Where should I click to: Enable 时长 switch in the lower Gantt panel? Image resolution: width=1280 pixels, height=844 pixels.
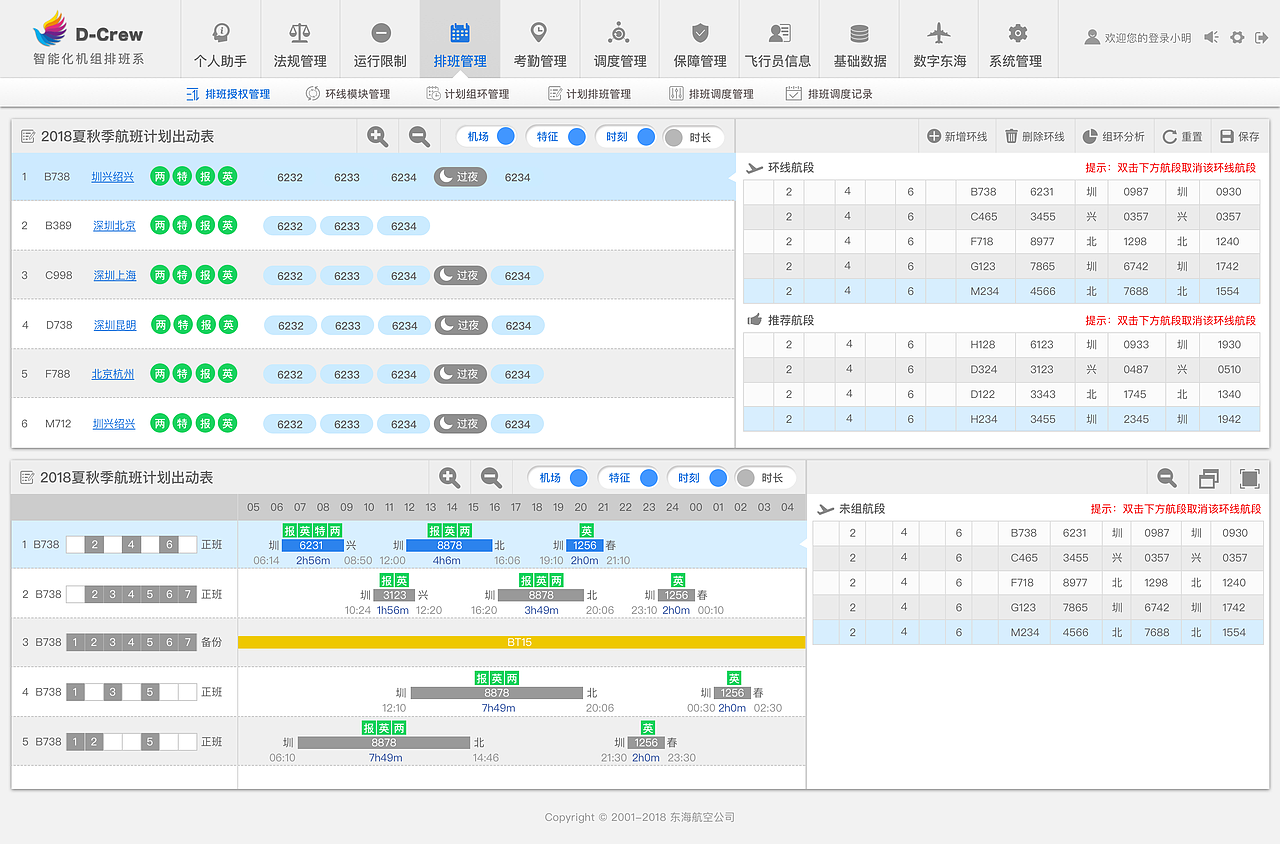pyautogui.click(x=765, y=478)
